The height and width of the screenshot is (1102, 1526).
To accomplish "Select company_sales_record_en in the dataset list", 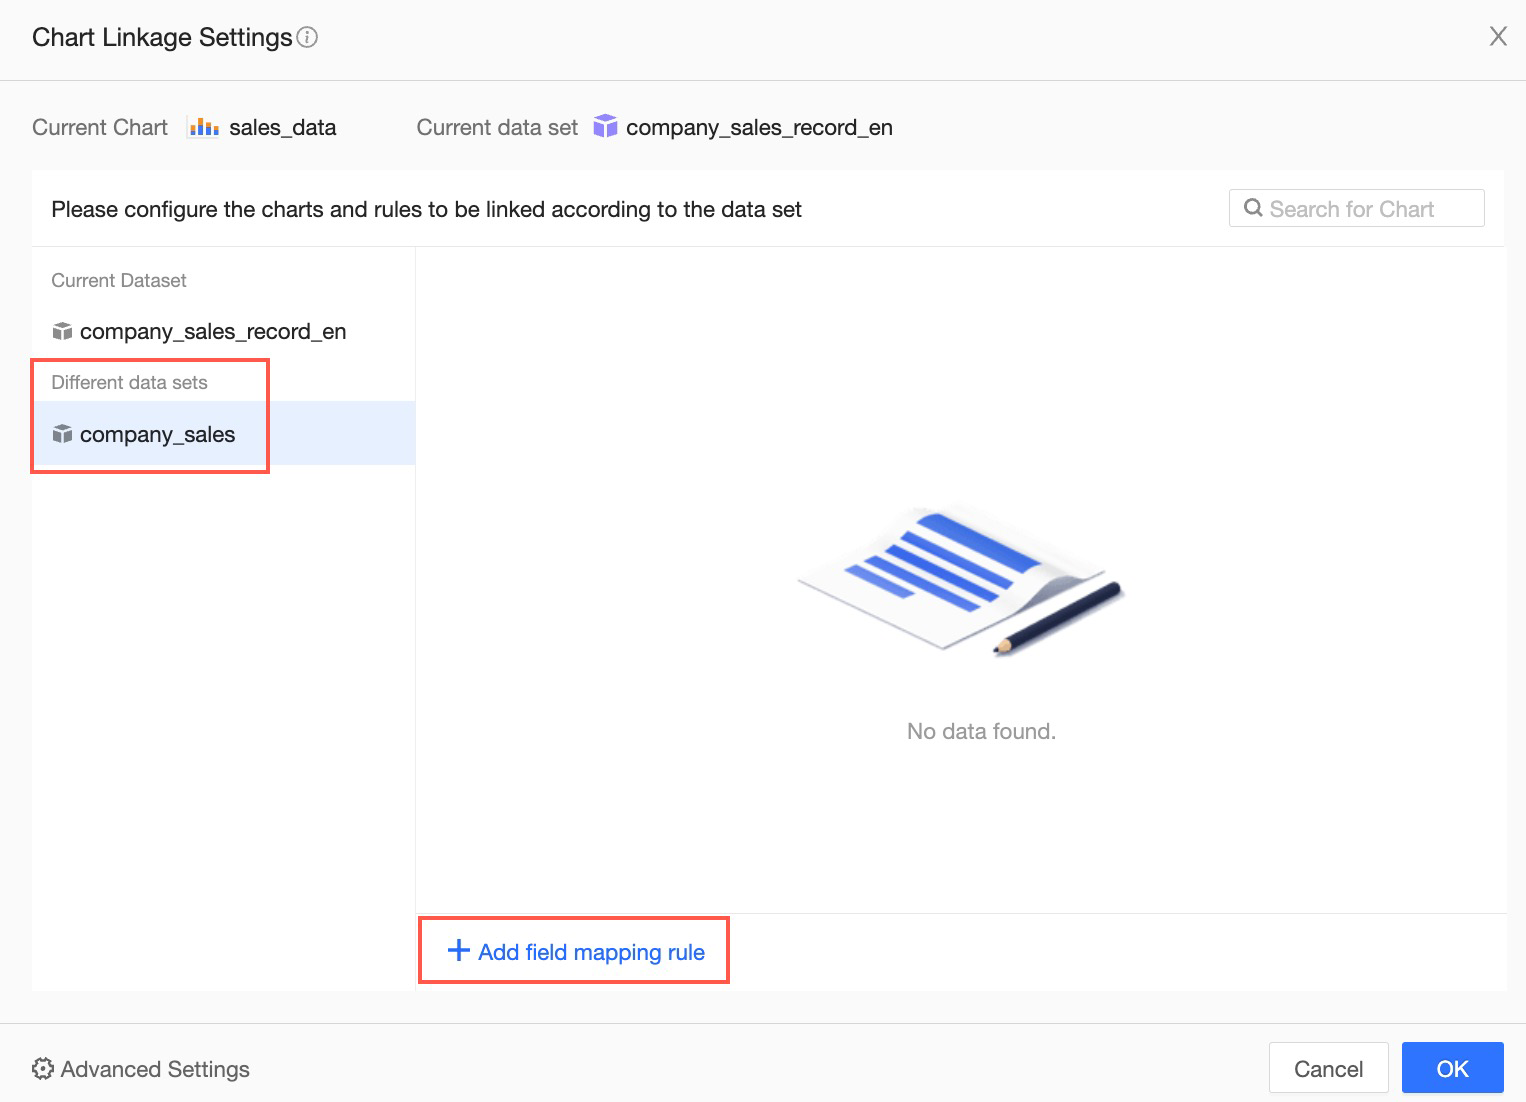I will pyautogui.click(x=213, y=332).
